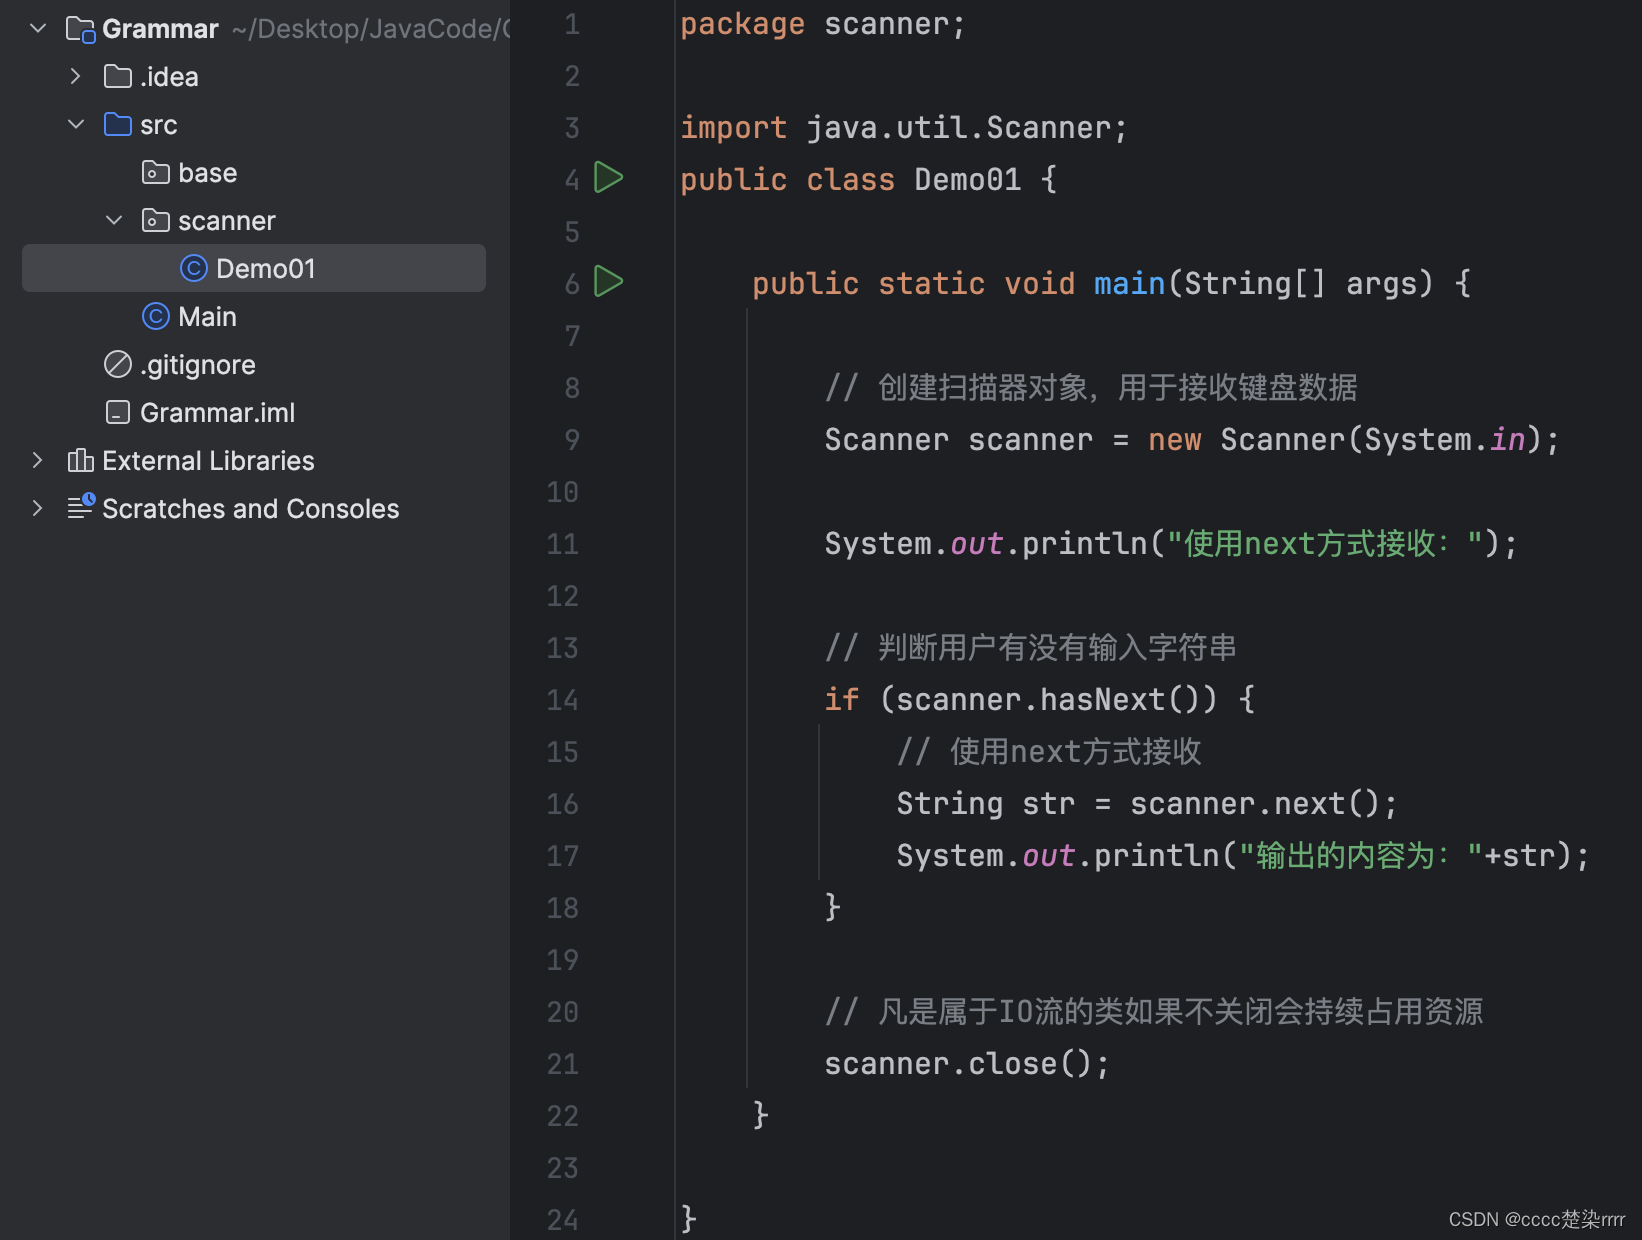Image resolution: width=1642 pixels, height=1240 pixels.
Task: Click string "使用next方式接收："
Action: click(x=1325, y=543)
